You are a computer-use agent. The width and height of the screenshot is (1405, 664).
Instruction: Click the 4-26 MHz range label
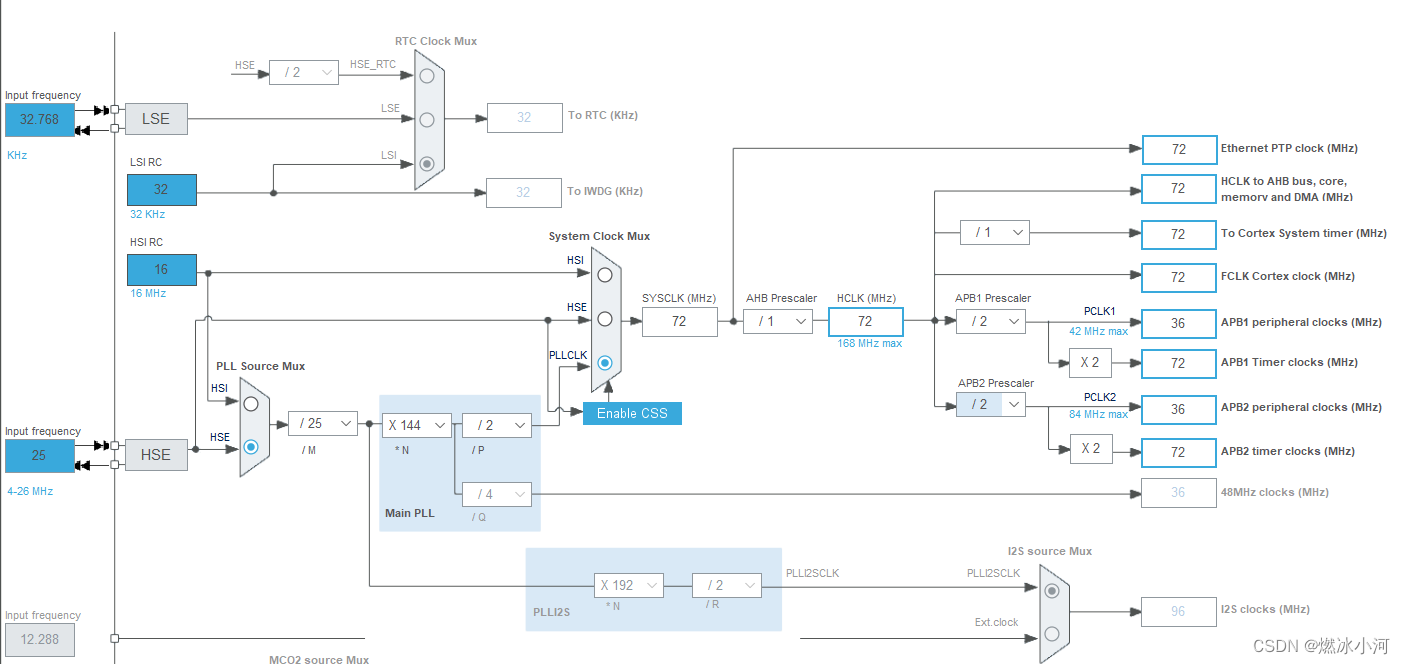click(x=30, y=491)
